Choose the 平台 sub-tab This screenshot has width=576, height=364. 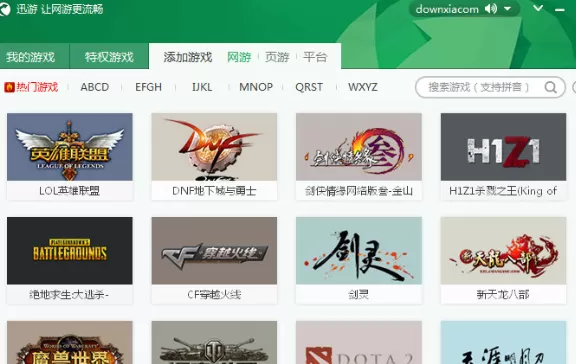tap(315, 57)
